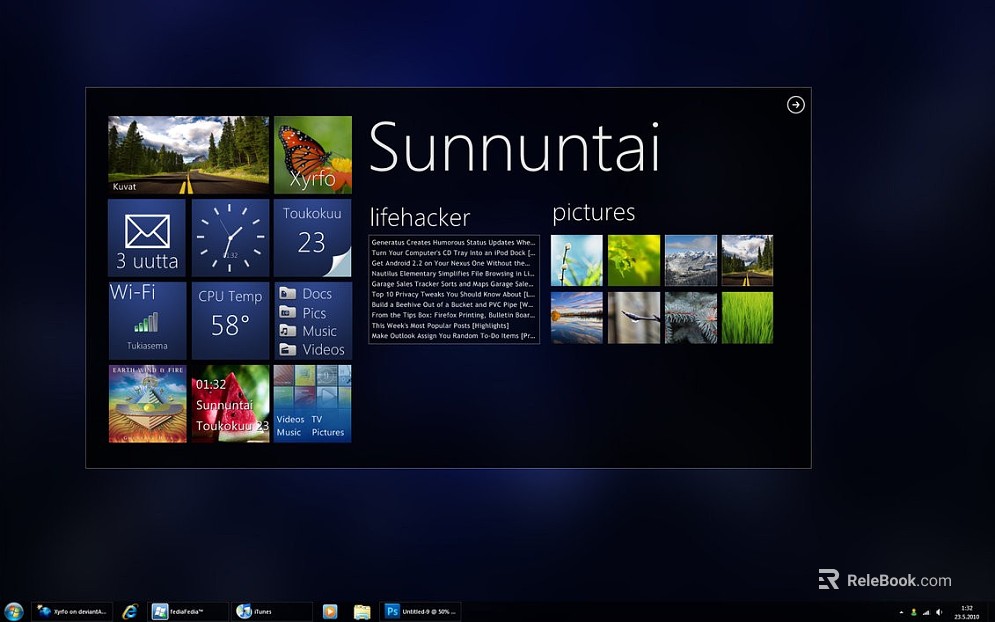
Task: Open 'Get Android 2.2 on Your Nexus One' article
Action: [454, 263]
